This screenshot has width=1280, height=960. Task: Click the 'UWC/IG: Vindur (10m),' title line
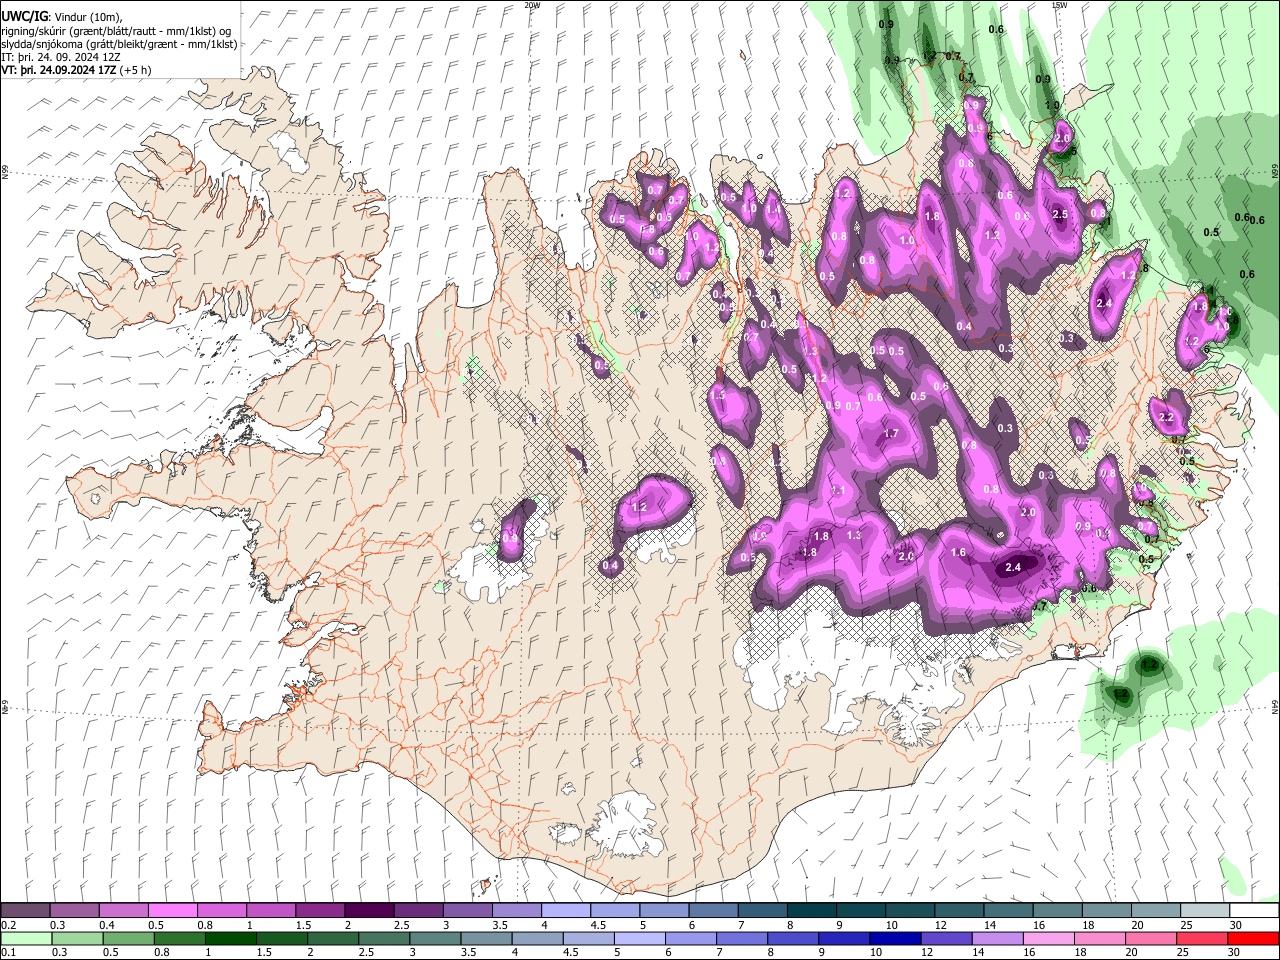pyautogui.click(x=61, y=17)
